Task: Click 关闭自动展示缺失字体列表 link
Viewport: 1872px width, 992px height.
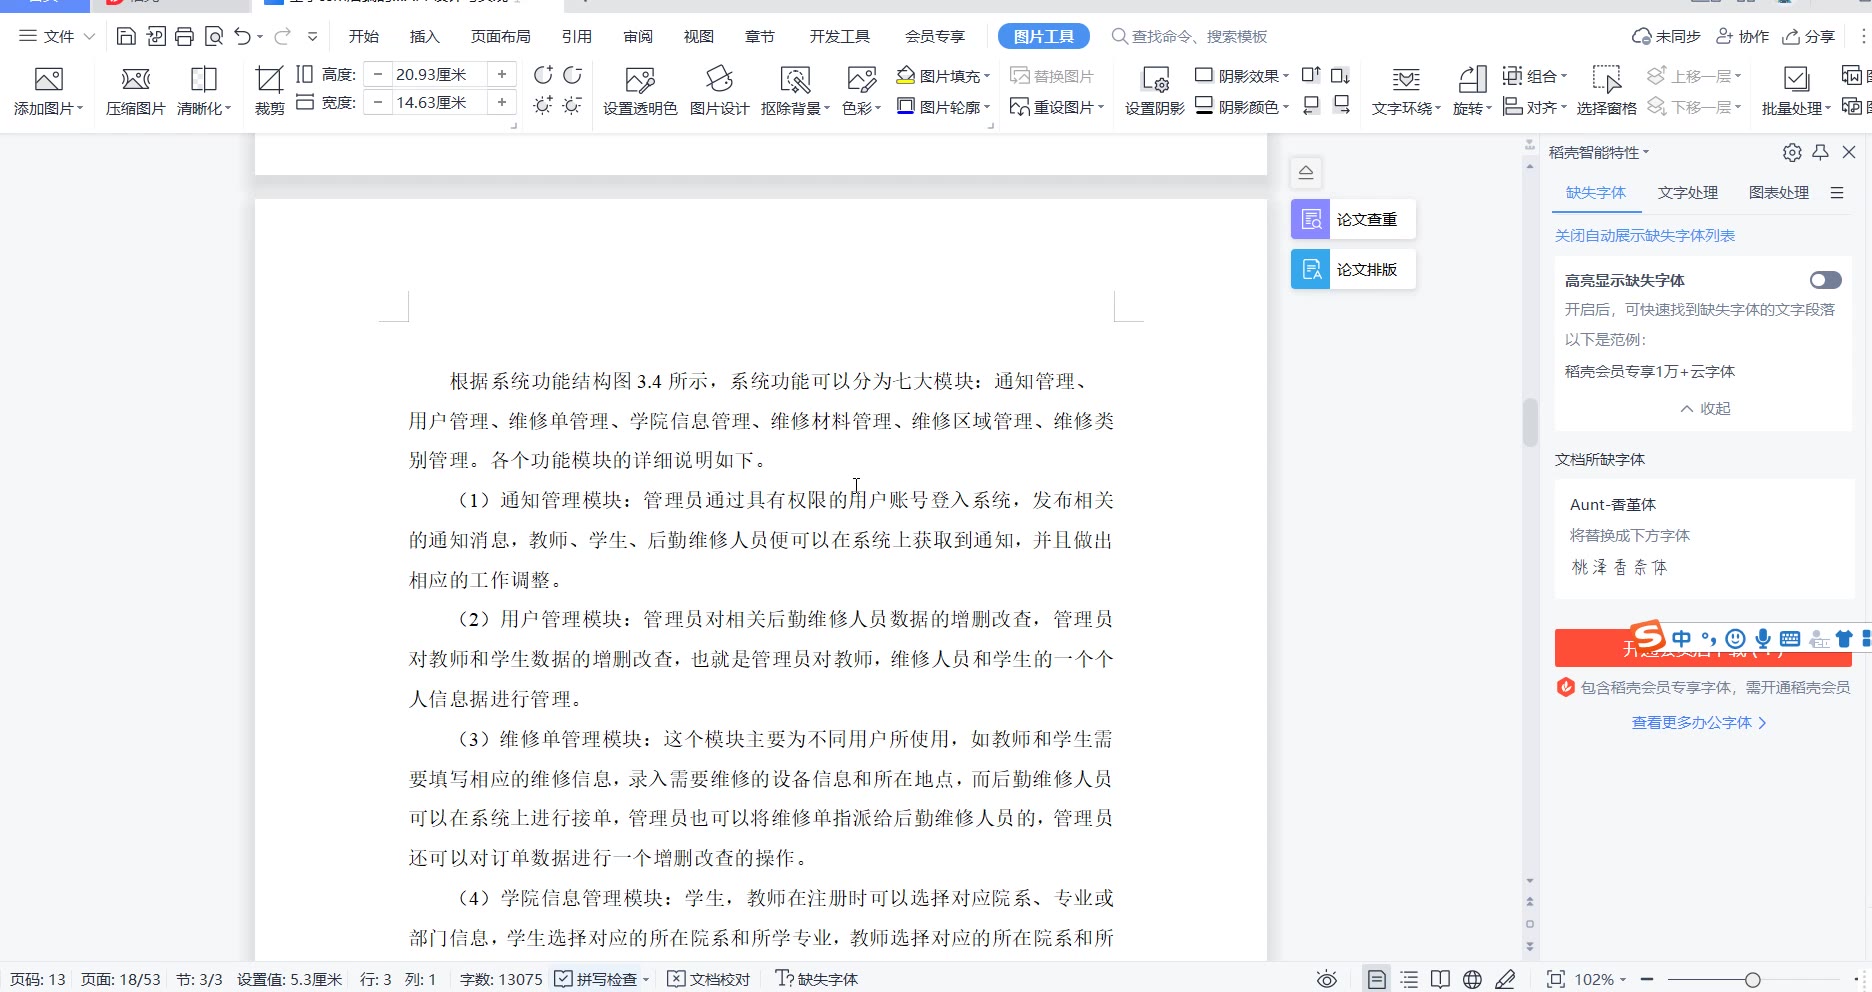Action: pyautogui.click(x=1644, y=236)
